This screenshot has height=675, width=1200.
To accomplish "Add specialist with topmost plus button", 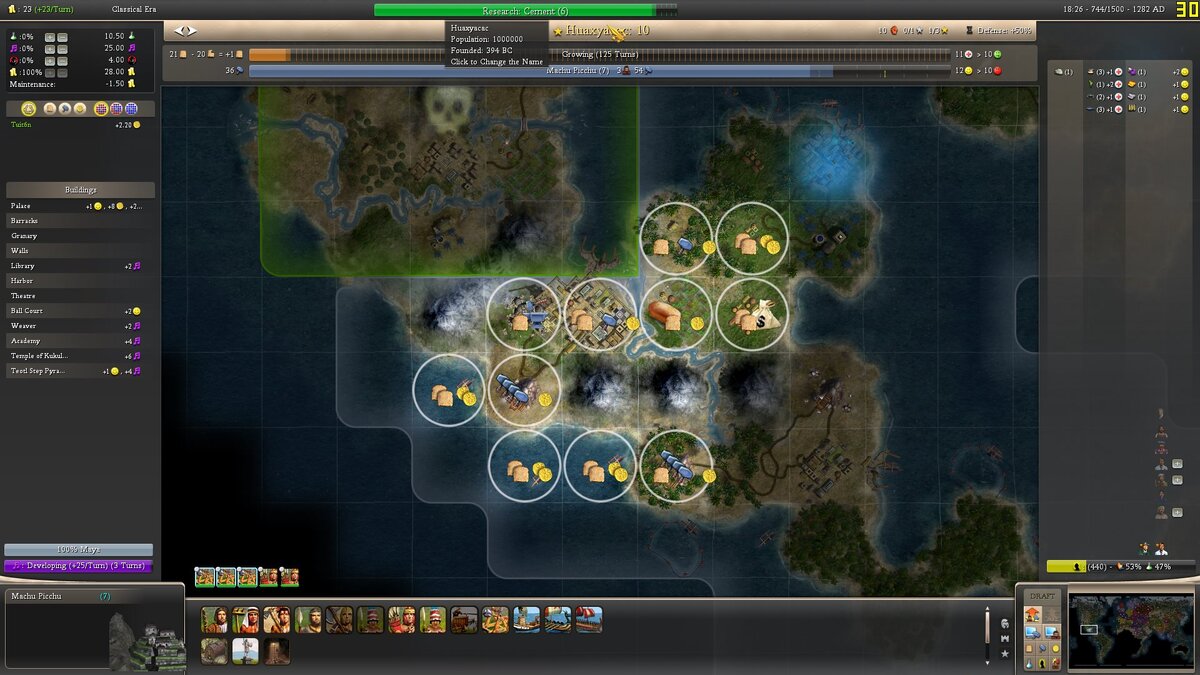I will (x=1177, y=464).
